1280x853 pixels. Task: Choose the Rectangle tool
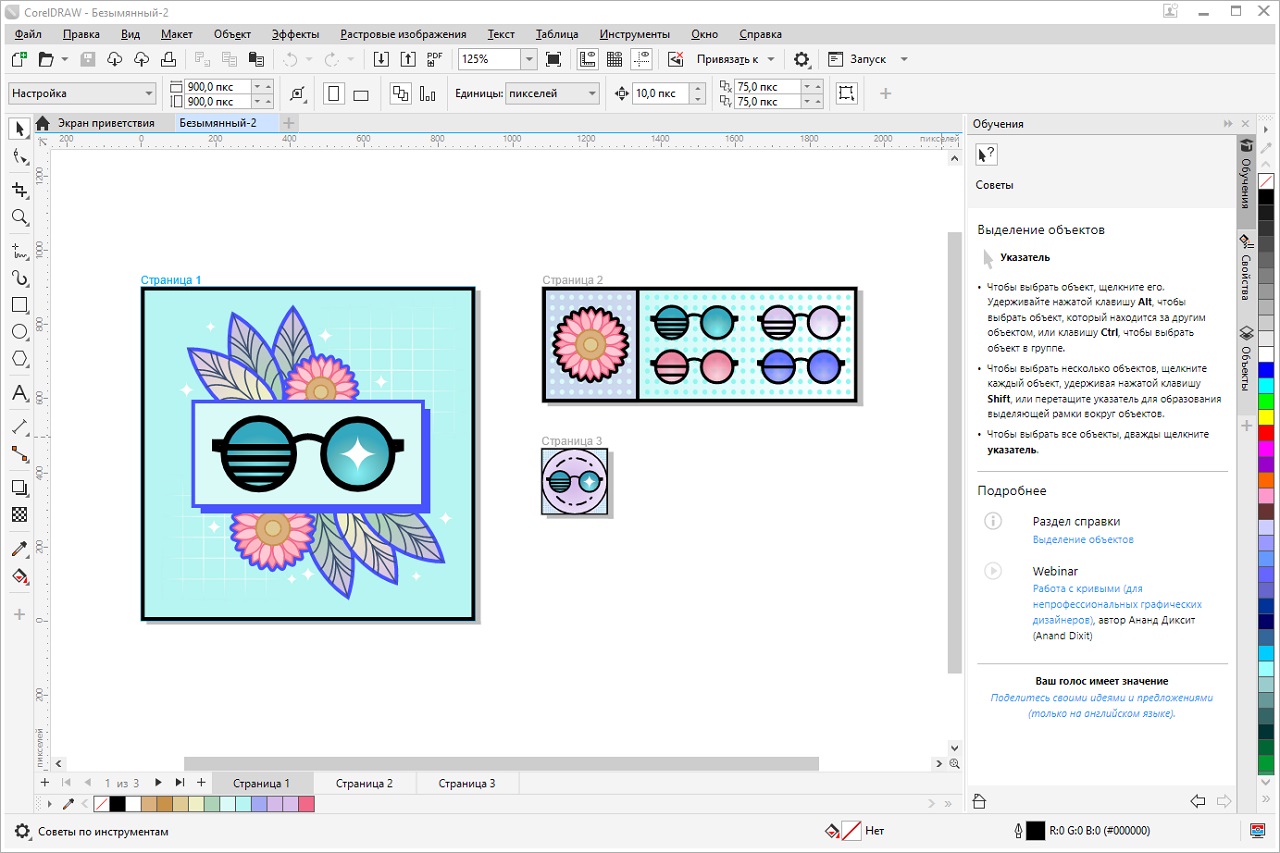click(x=19, y=305)
